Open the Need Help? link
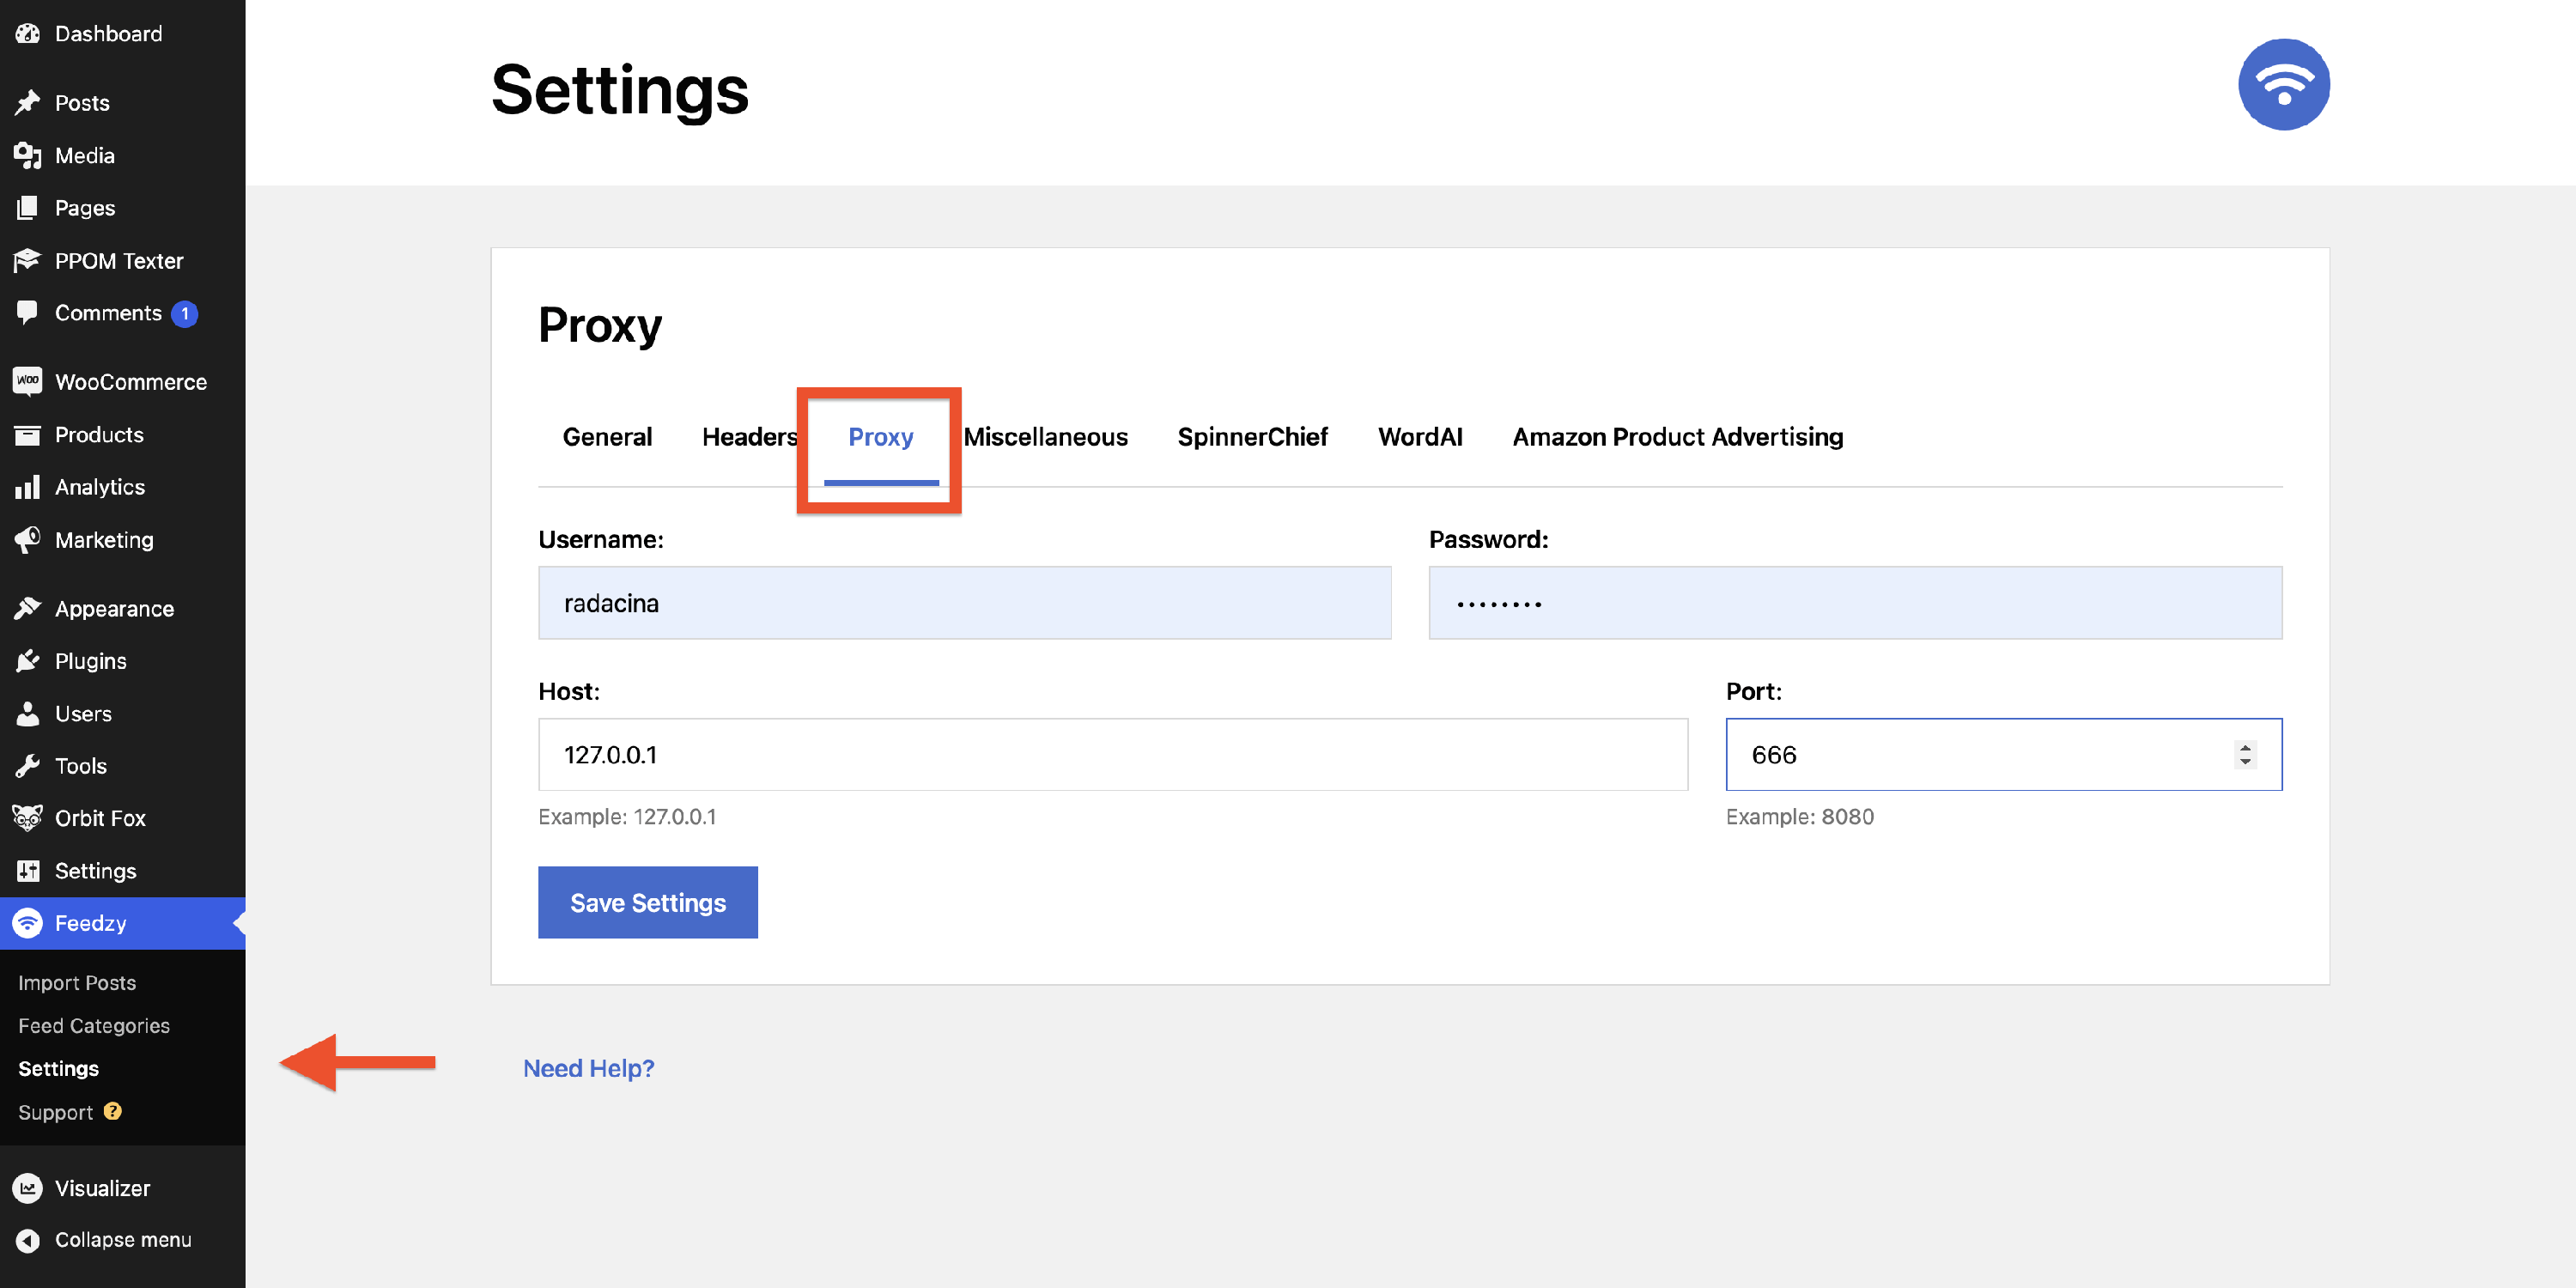This screenshot has height=1288, width=2576. tap(588, 1068)
